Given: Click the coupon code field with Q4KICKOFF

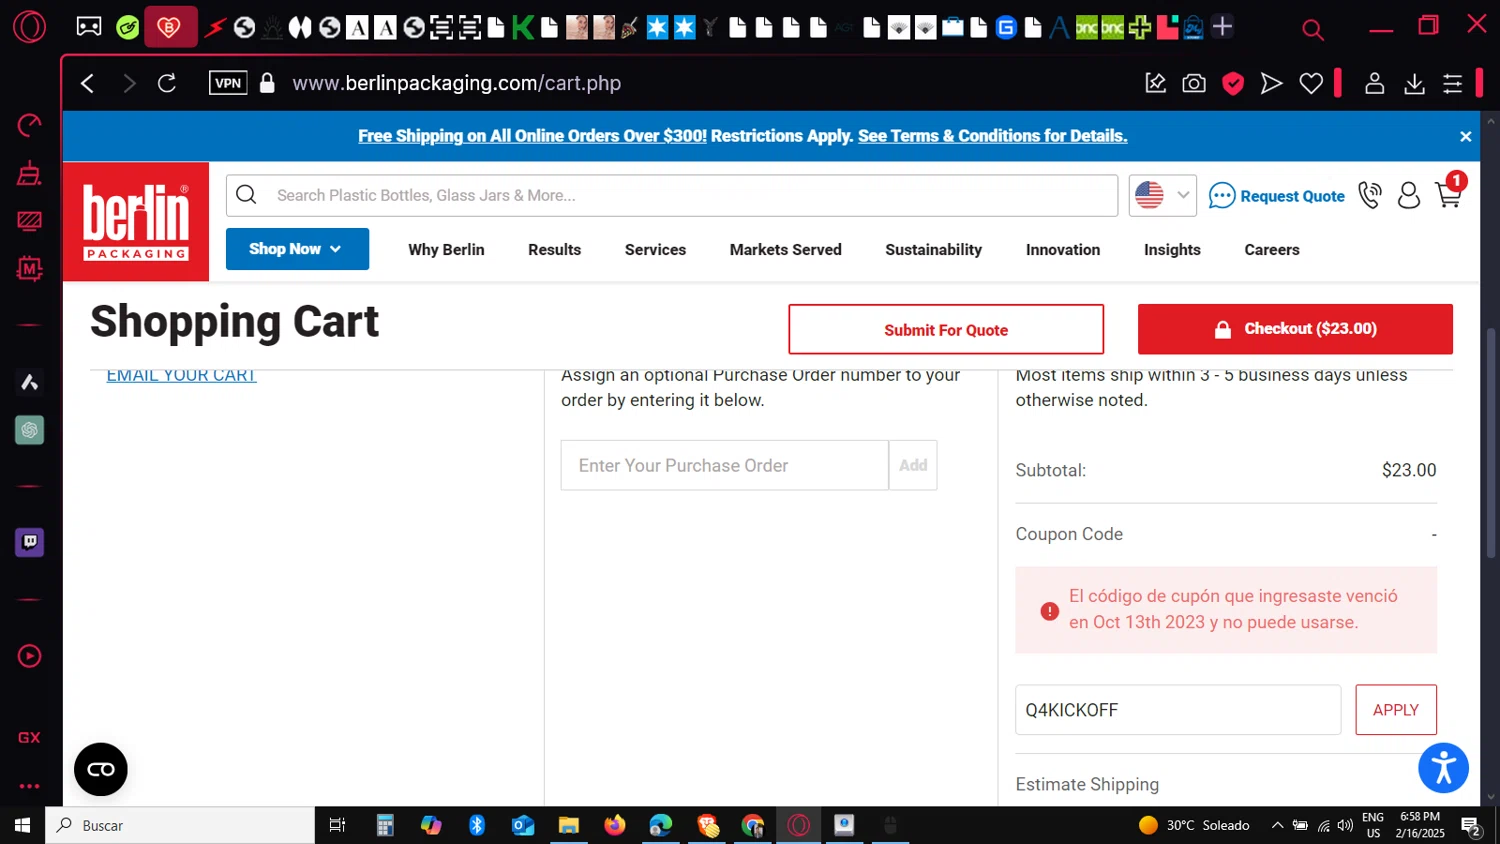Looking at the screenshot, I should 1178,710.
